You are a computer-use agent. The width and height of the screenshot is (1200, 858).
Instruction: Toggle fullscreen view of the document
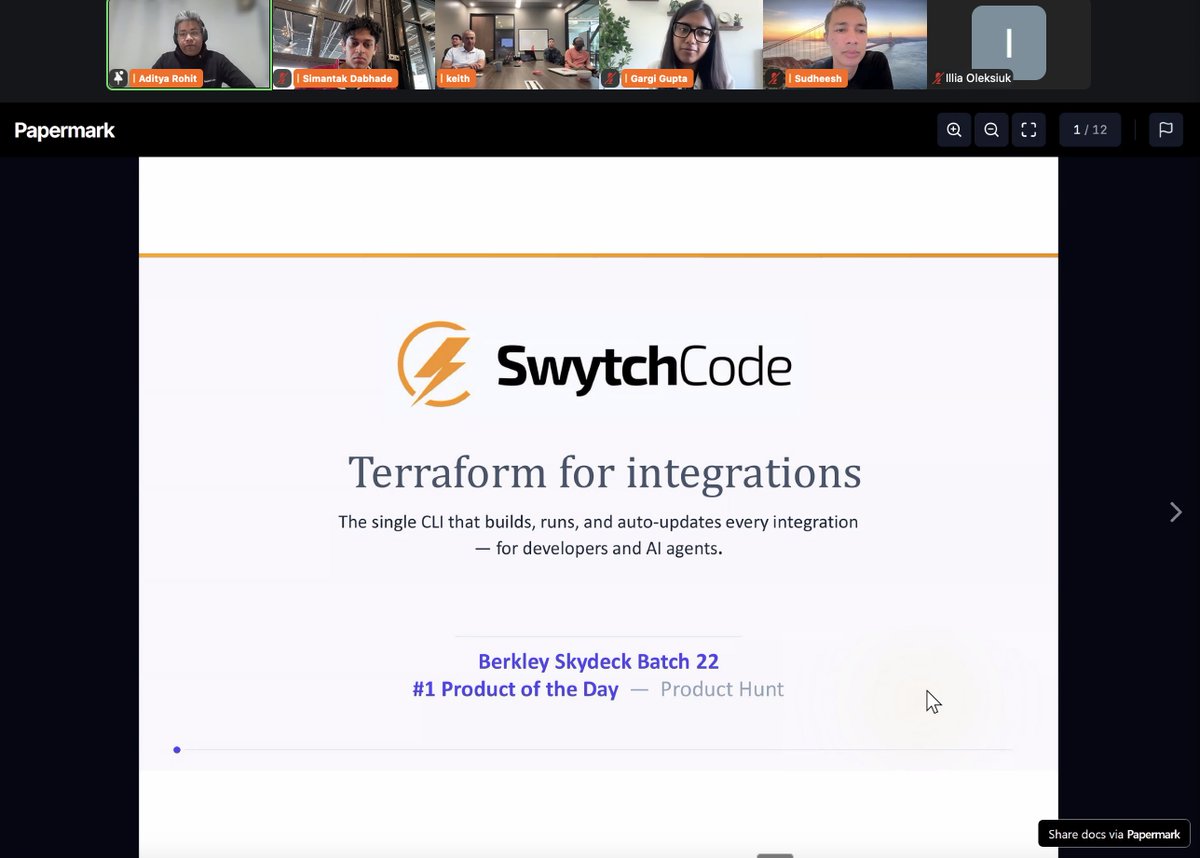click(x=1028, y=130)
